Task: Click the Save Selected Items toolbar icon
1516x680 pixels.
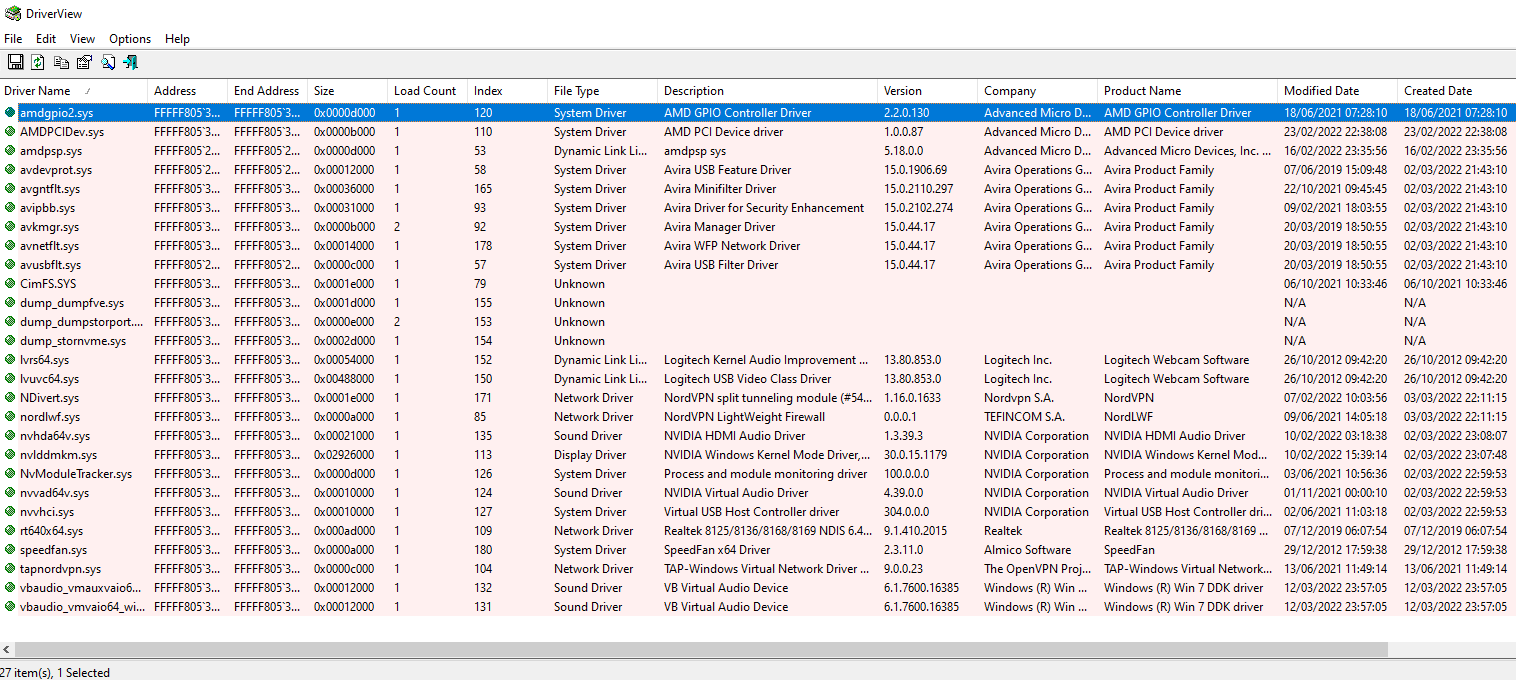Action: click(15, 62)
